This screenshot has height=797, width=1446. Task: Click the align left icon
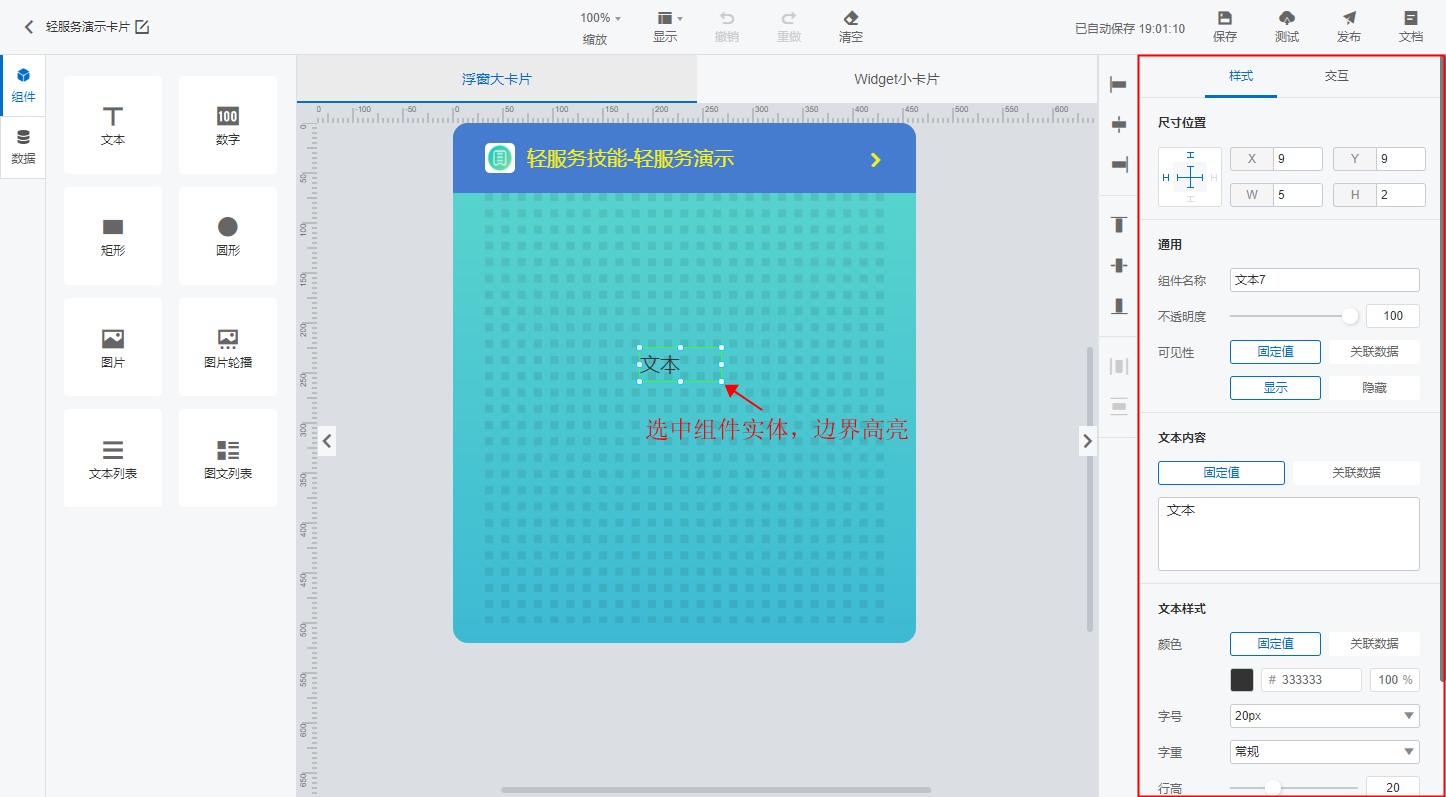[x=1119, y=85]
